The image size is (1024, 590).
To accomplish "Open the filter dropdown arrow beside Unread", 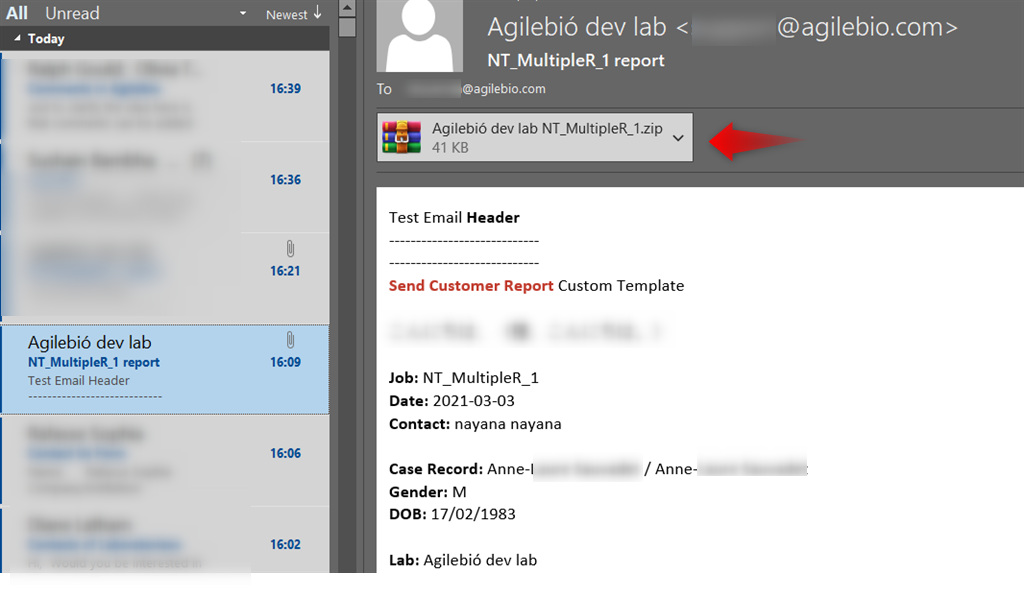I will click(x=243, y=14).
